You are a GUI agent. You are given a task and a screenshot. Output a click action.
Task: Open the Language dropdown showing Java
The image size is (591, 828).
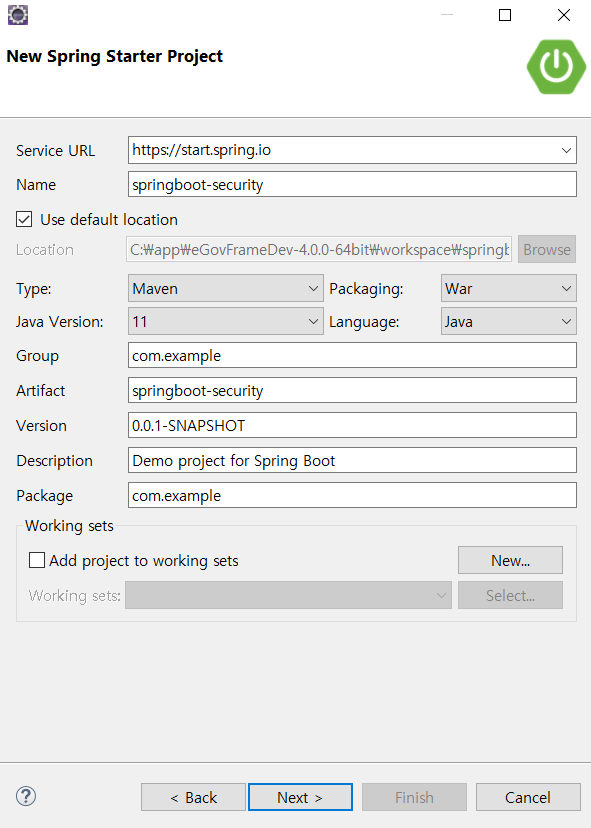(509, 321)
